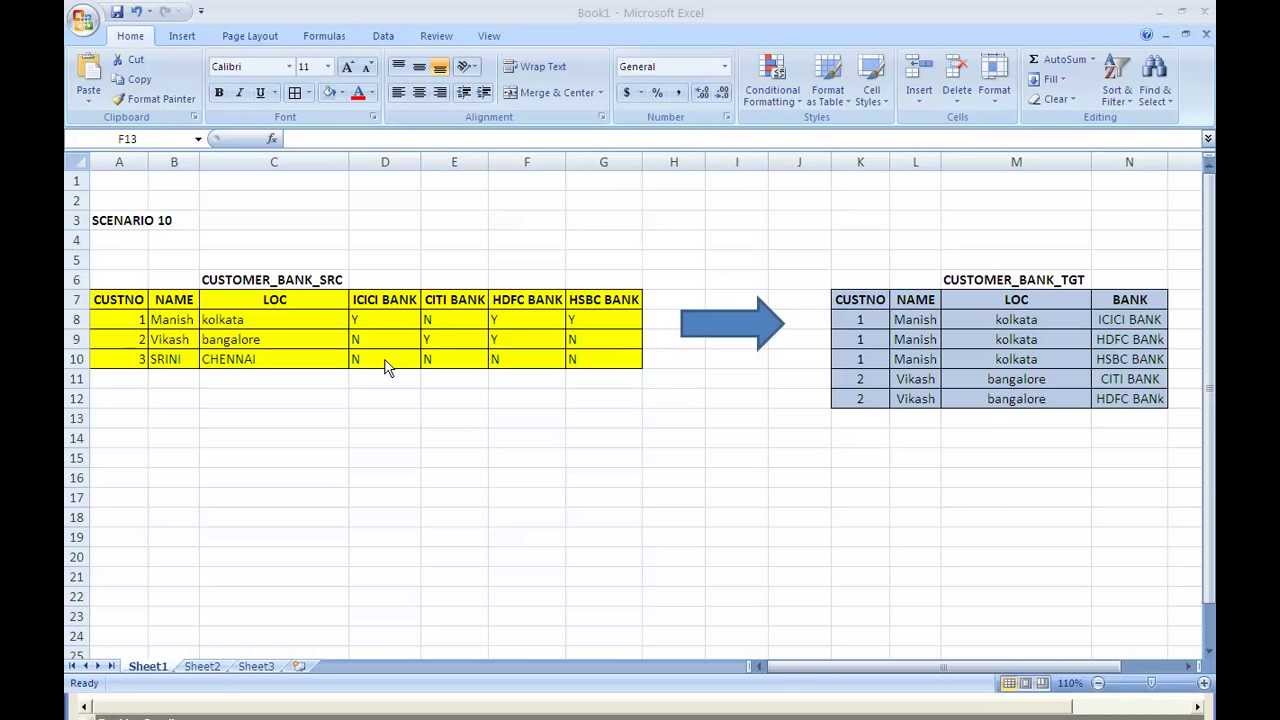This screenshot has height=720, width=1280.
Task: Open Format as Table gallery
Action: 828,80
